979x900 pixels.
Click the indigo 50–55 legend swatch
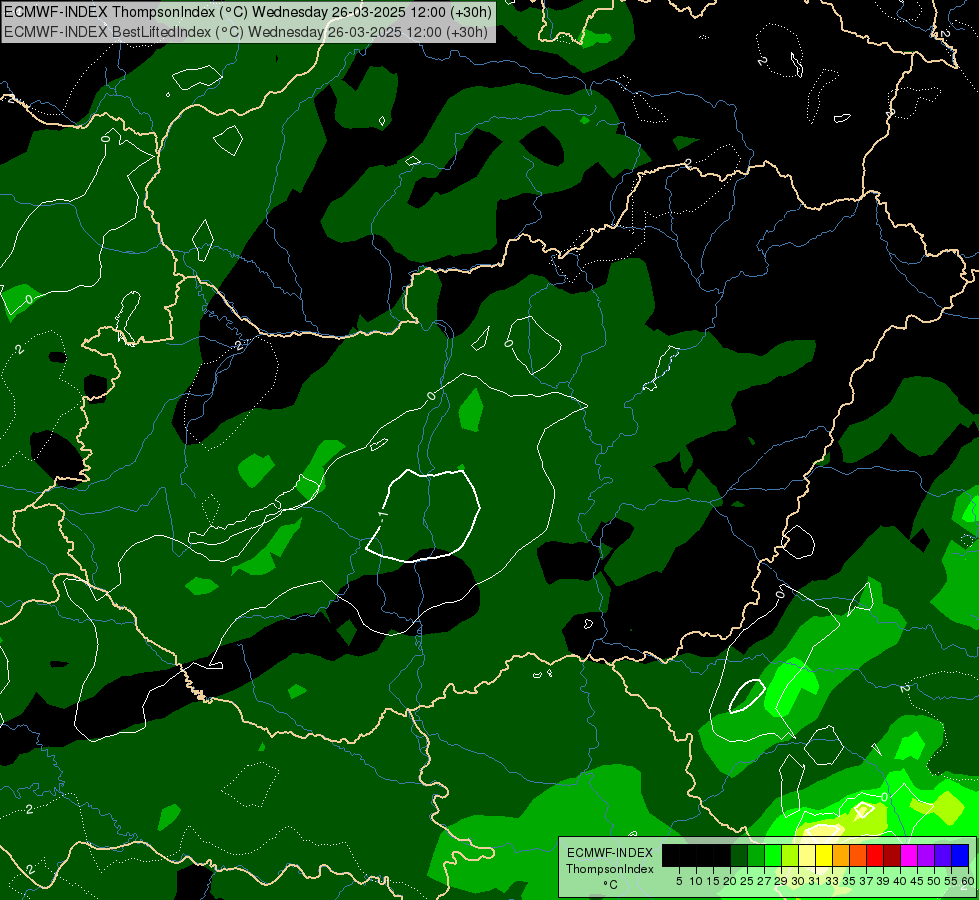(943, 855)
